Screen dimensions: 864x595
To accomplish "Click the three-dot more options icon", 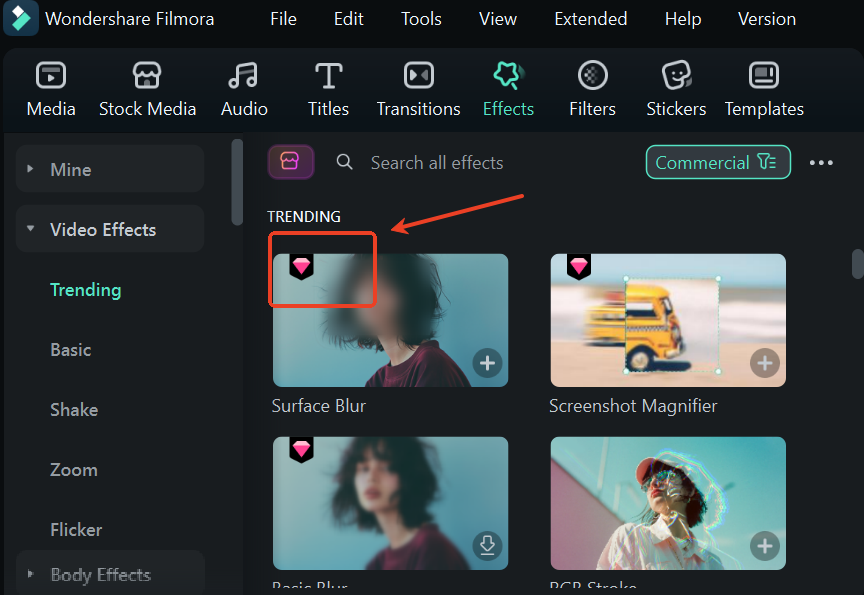I will coord(821,162).
